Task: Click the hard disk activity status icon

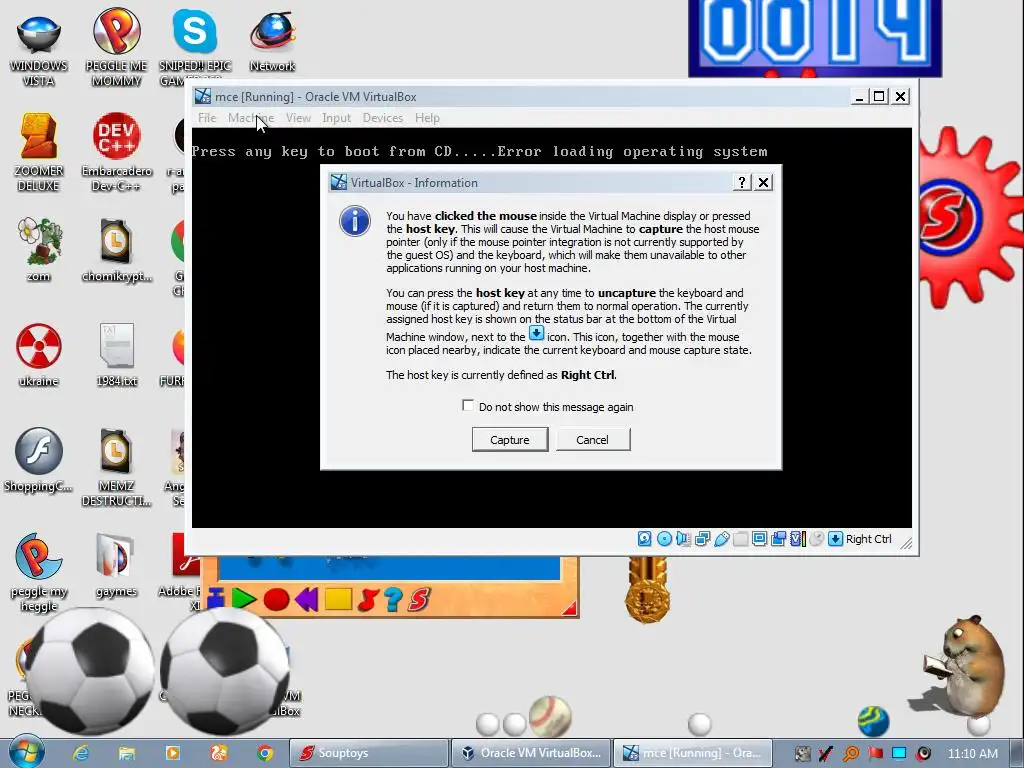Action: (x=645, y=539)
